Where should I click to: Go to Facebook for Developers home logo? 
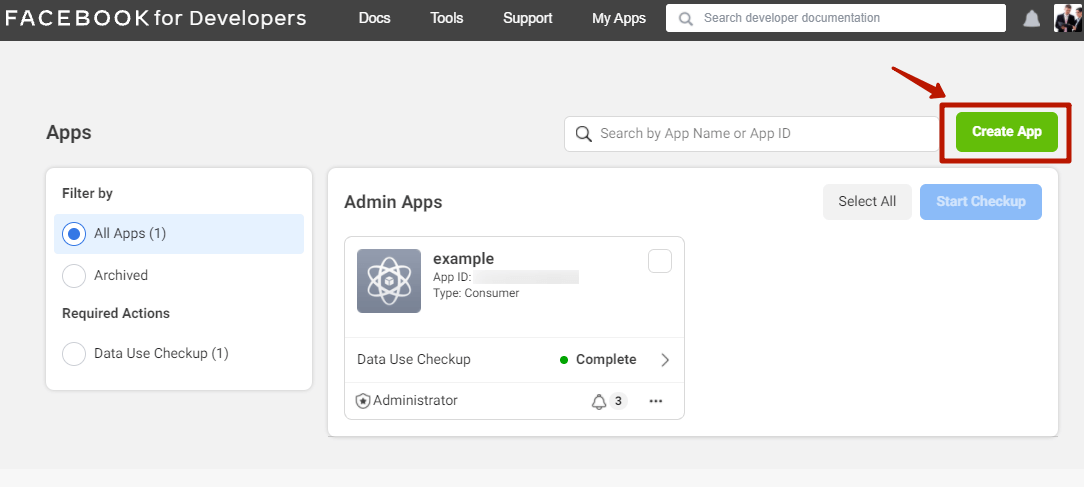click(156, 19)
